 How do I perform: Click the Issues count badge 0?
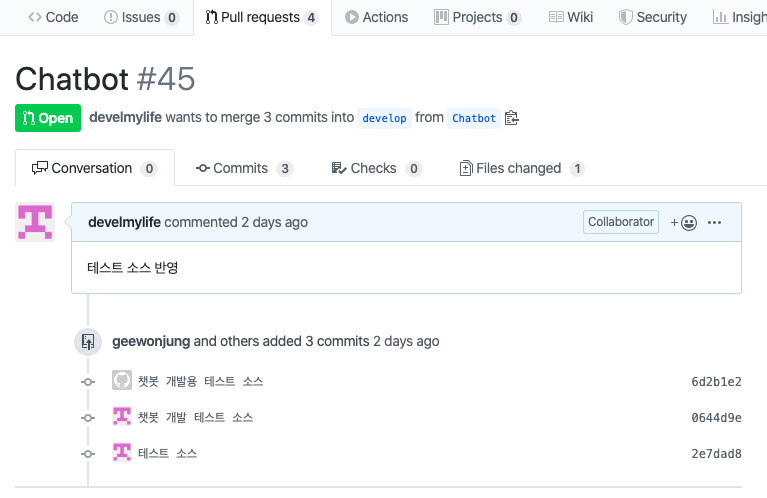172,18
